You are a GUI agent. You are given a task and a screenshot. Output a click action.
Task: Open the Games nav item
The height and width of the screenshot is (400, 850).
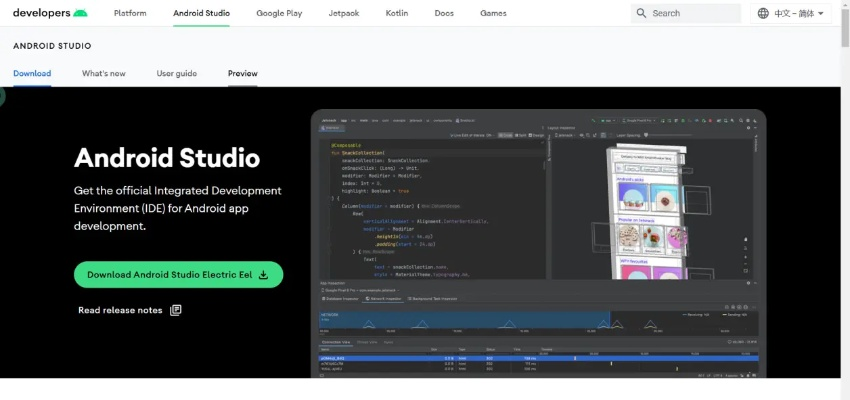coord(493,13)
